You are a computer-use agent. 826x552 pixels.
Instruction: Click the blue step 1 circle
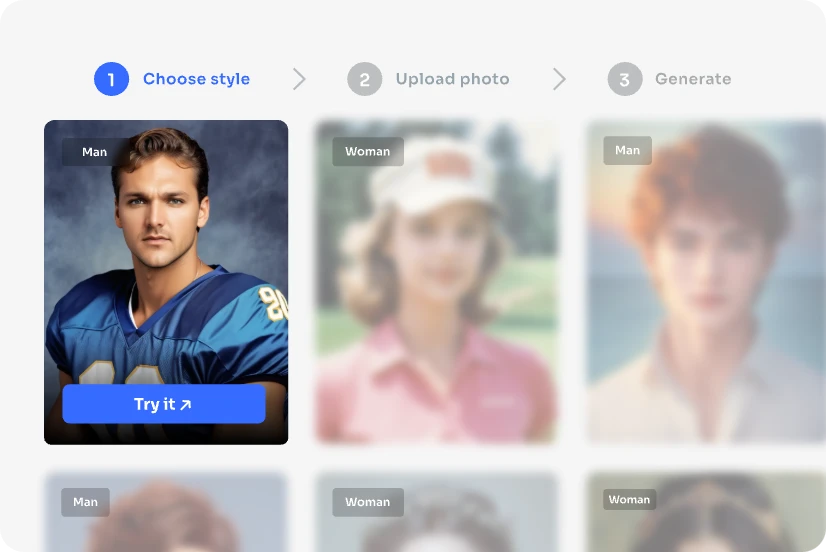click(111, 79)
